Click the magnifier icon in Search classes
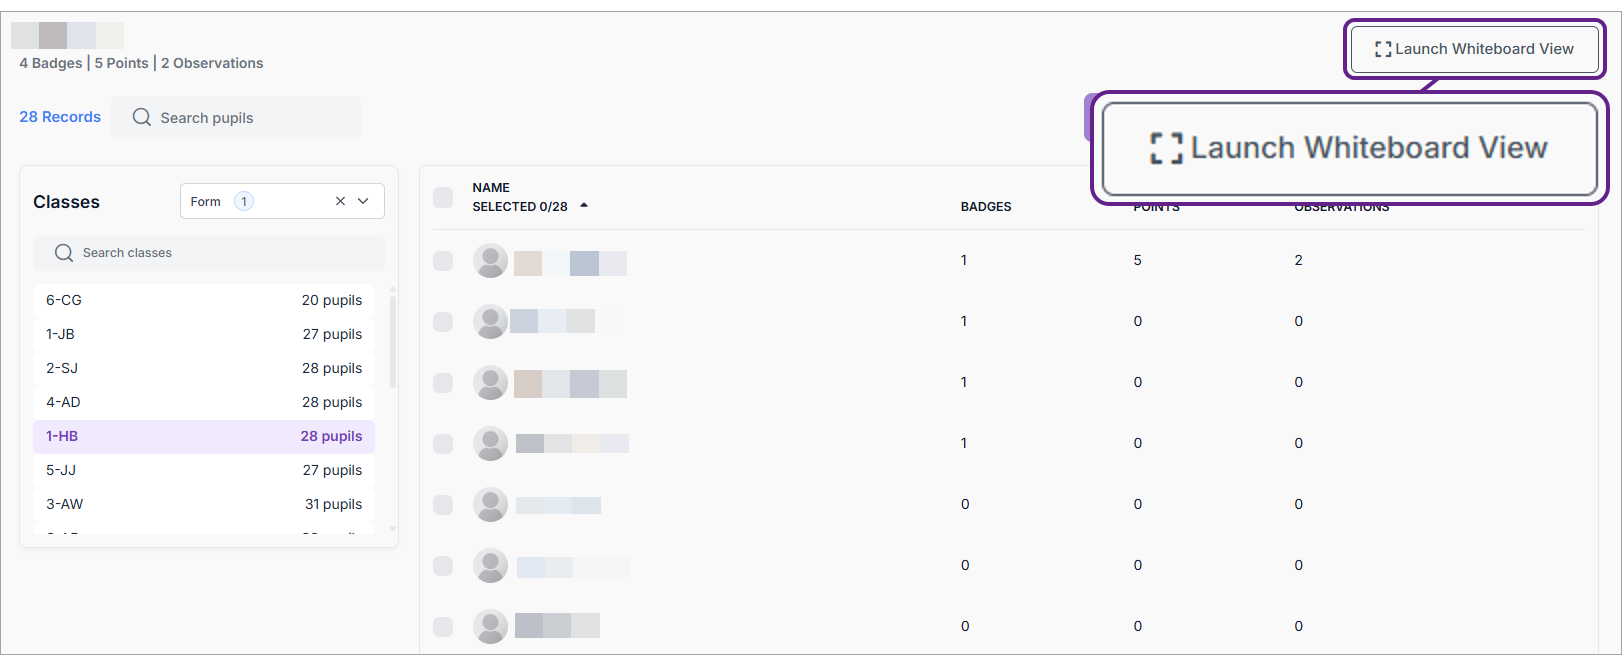1622x655 pixels. tap(64, 253)
